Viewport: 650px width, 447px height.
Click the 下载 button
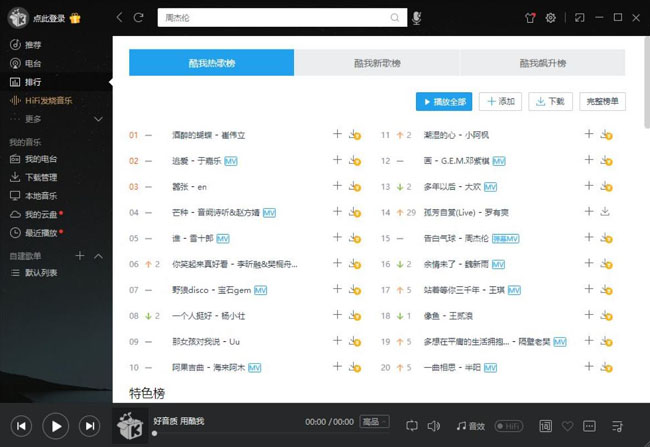pos(551,102)
